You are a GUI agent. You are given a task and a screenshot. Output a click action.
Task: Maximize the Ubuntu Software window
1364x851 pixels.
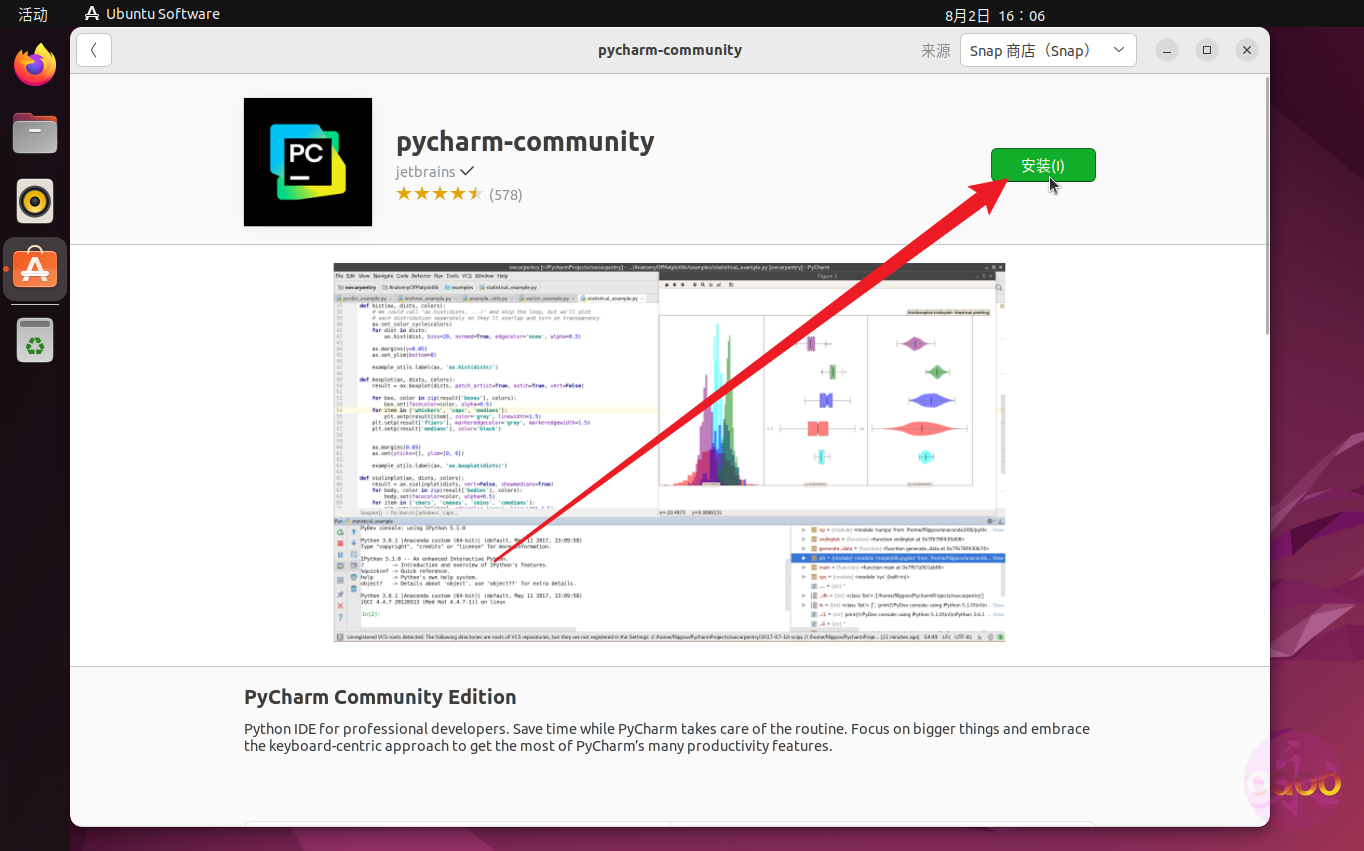[1207, 50]
